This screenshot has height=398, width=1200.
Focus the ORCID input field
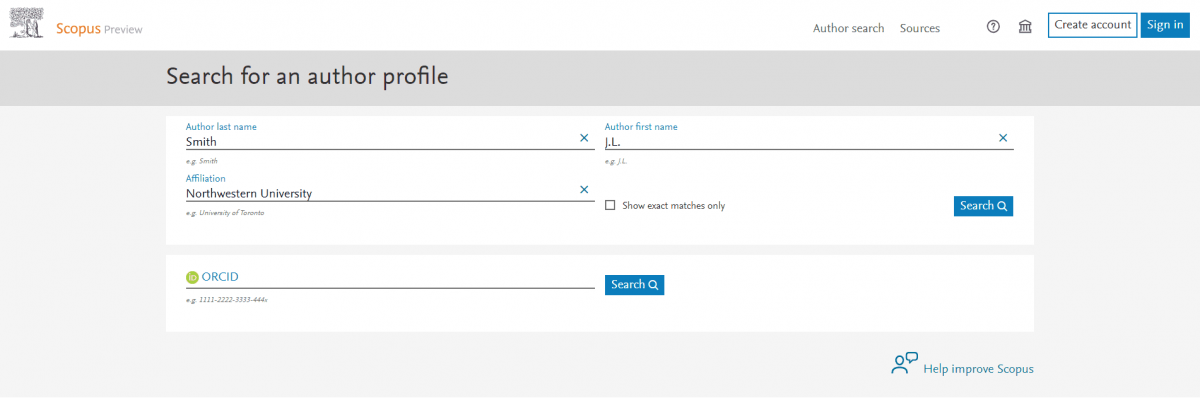390,277
